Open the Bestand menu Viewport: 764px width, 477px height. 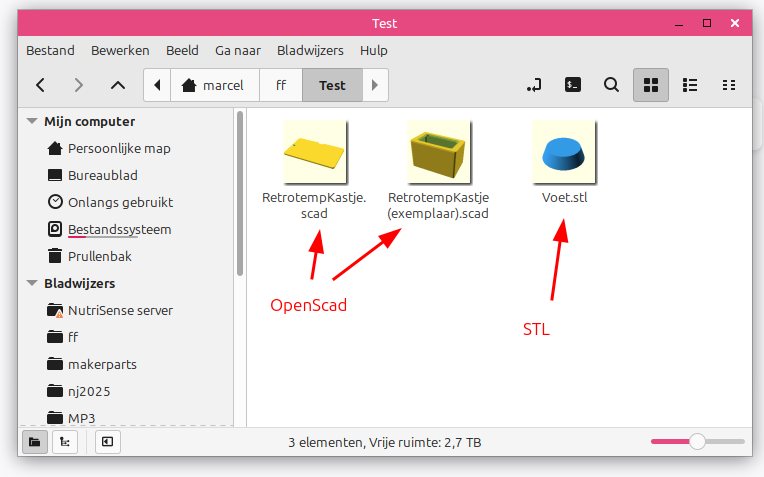point(50,50)
